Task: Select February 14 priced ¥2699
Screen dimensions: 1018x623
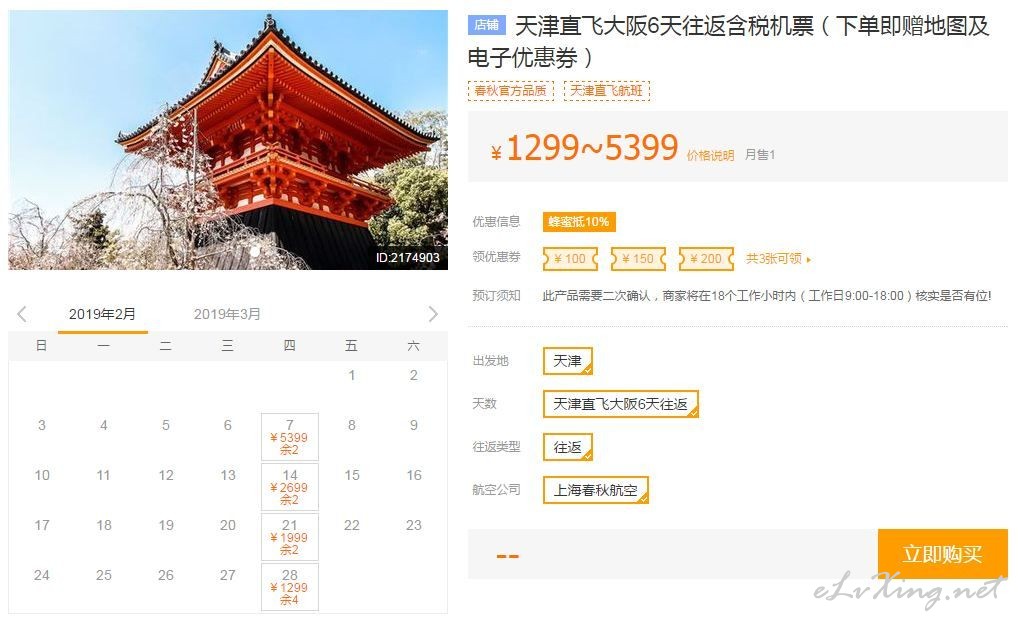Action: pyautogui.click(x=290, y=487)
